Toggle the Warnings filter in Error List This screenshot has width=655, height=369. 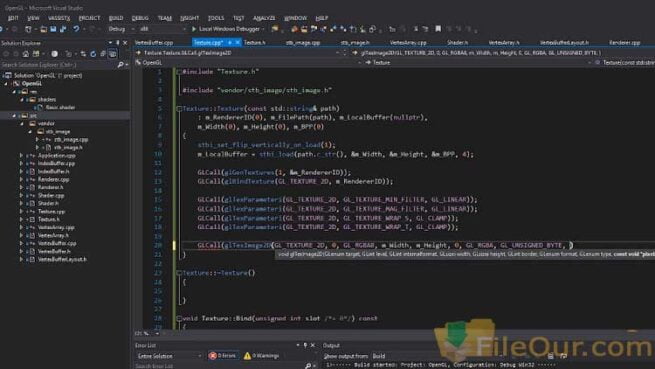(261, 356)
